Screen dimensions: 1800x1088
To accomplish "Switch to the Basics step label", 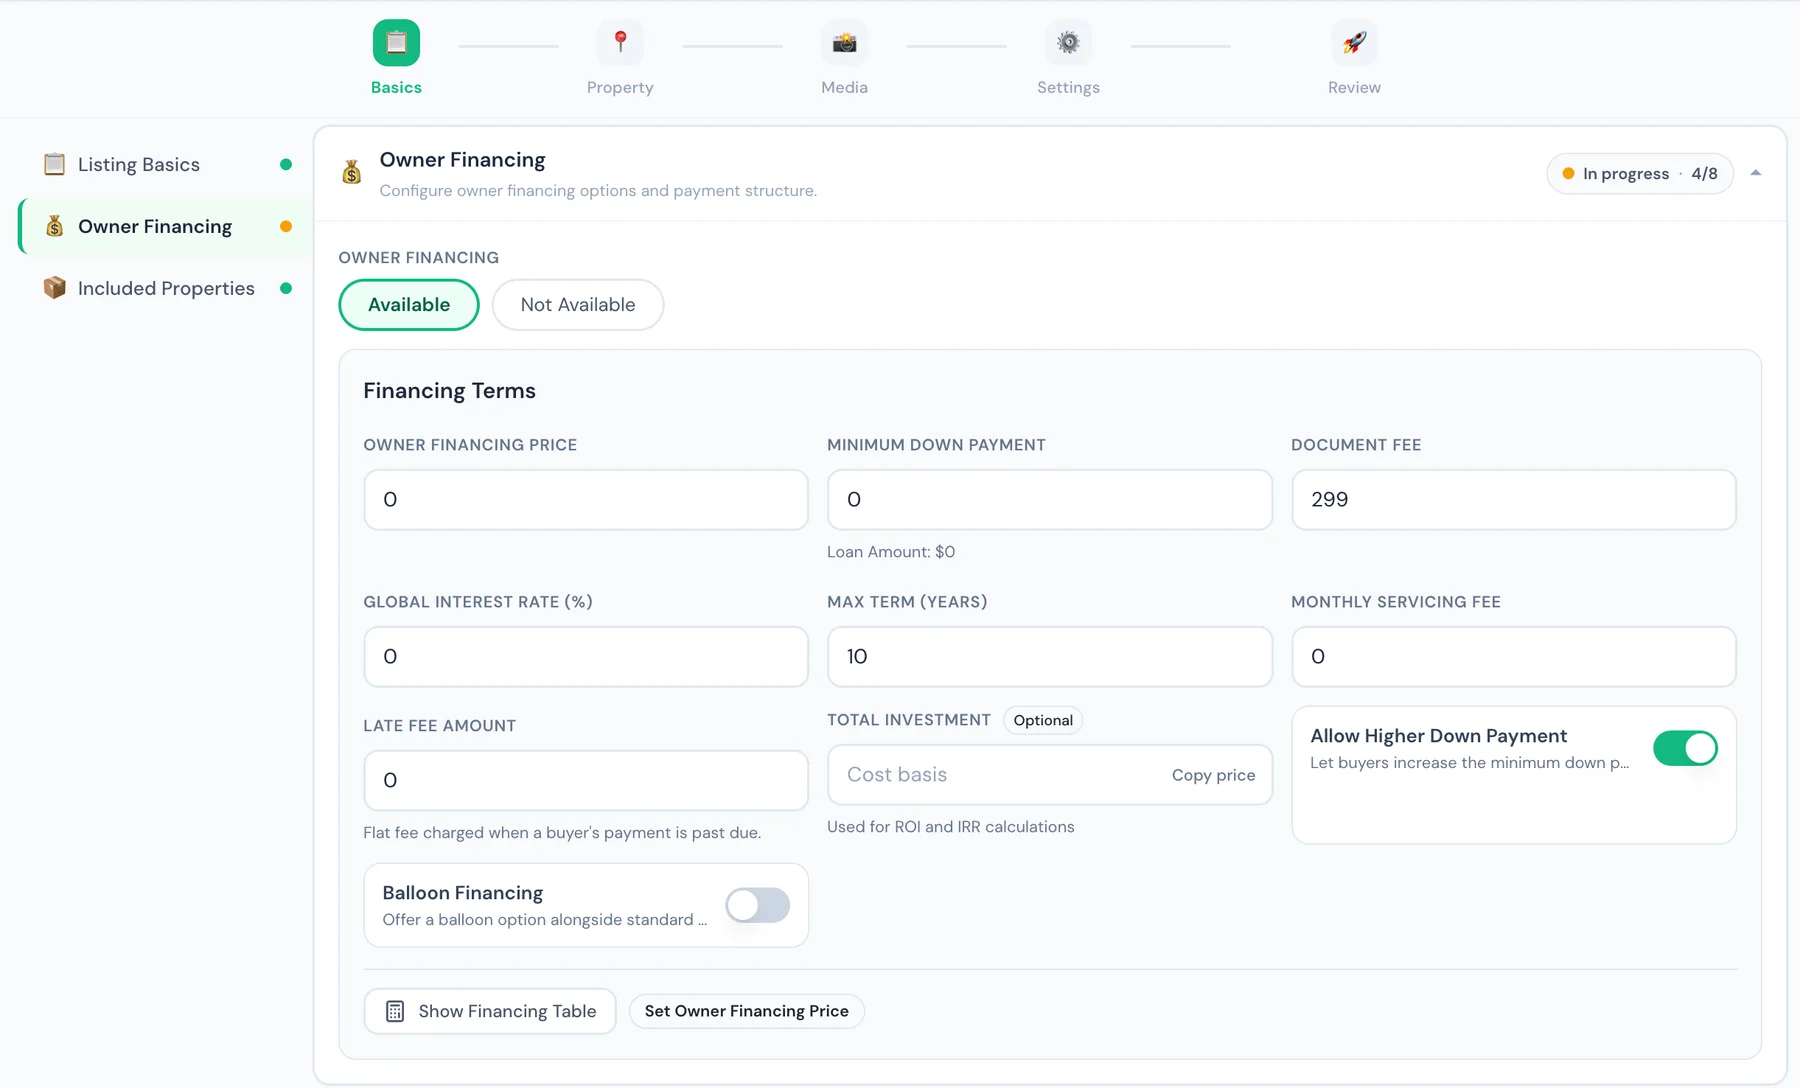I will 396,87.
